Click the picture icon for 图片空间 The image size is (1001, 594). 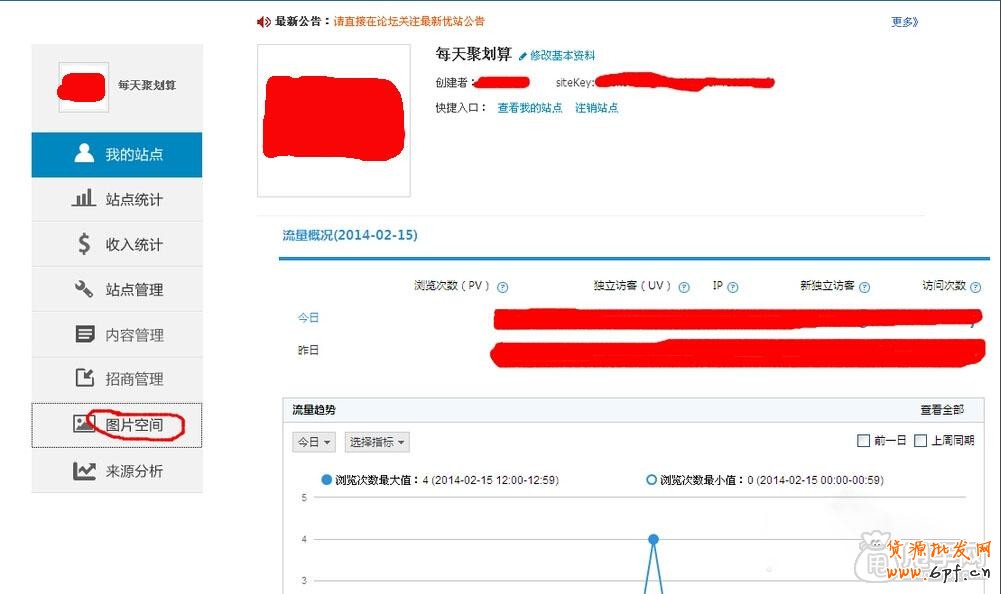coord(84,424)
